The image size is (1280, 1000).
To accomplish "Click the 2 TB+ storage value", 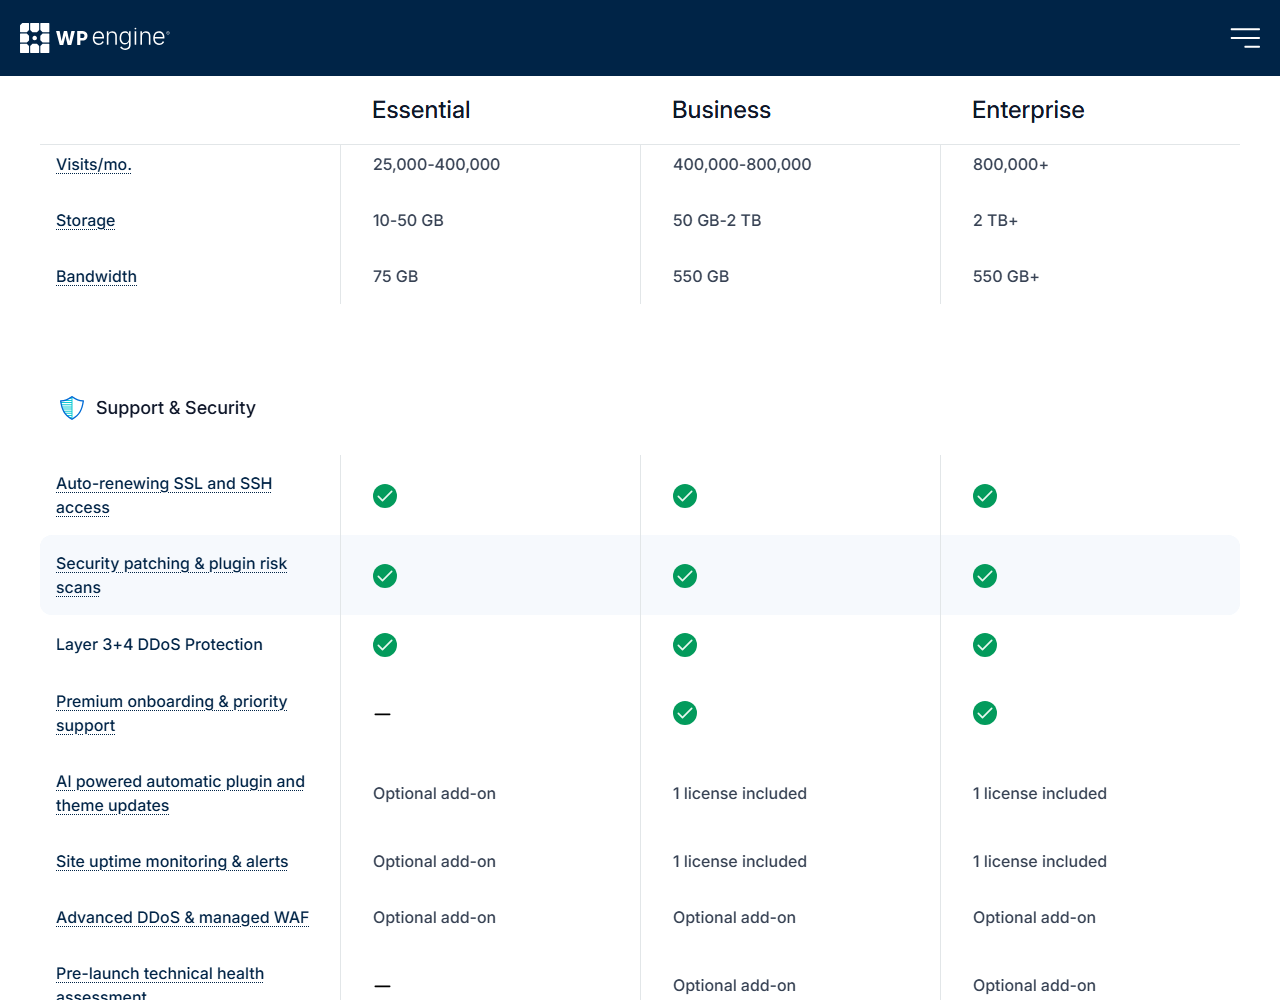I will (x=995, y=221).
